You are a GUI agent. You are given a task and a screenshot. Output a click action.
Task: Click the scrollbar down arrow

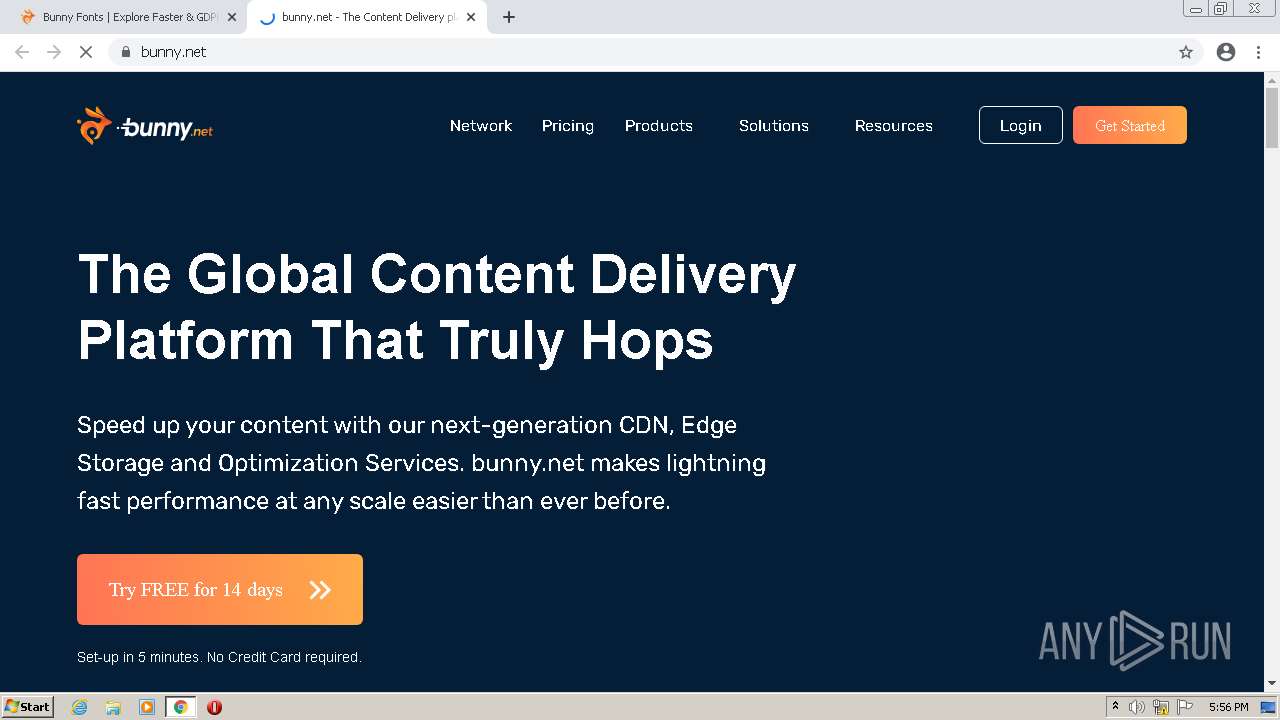tap(1272, 684)
